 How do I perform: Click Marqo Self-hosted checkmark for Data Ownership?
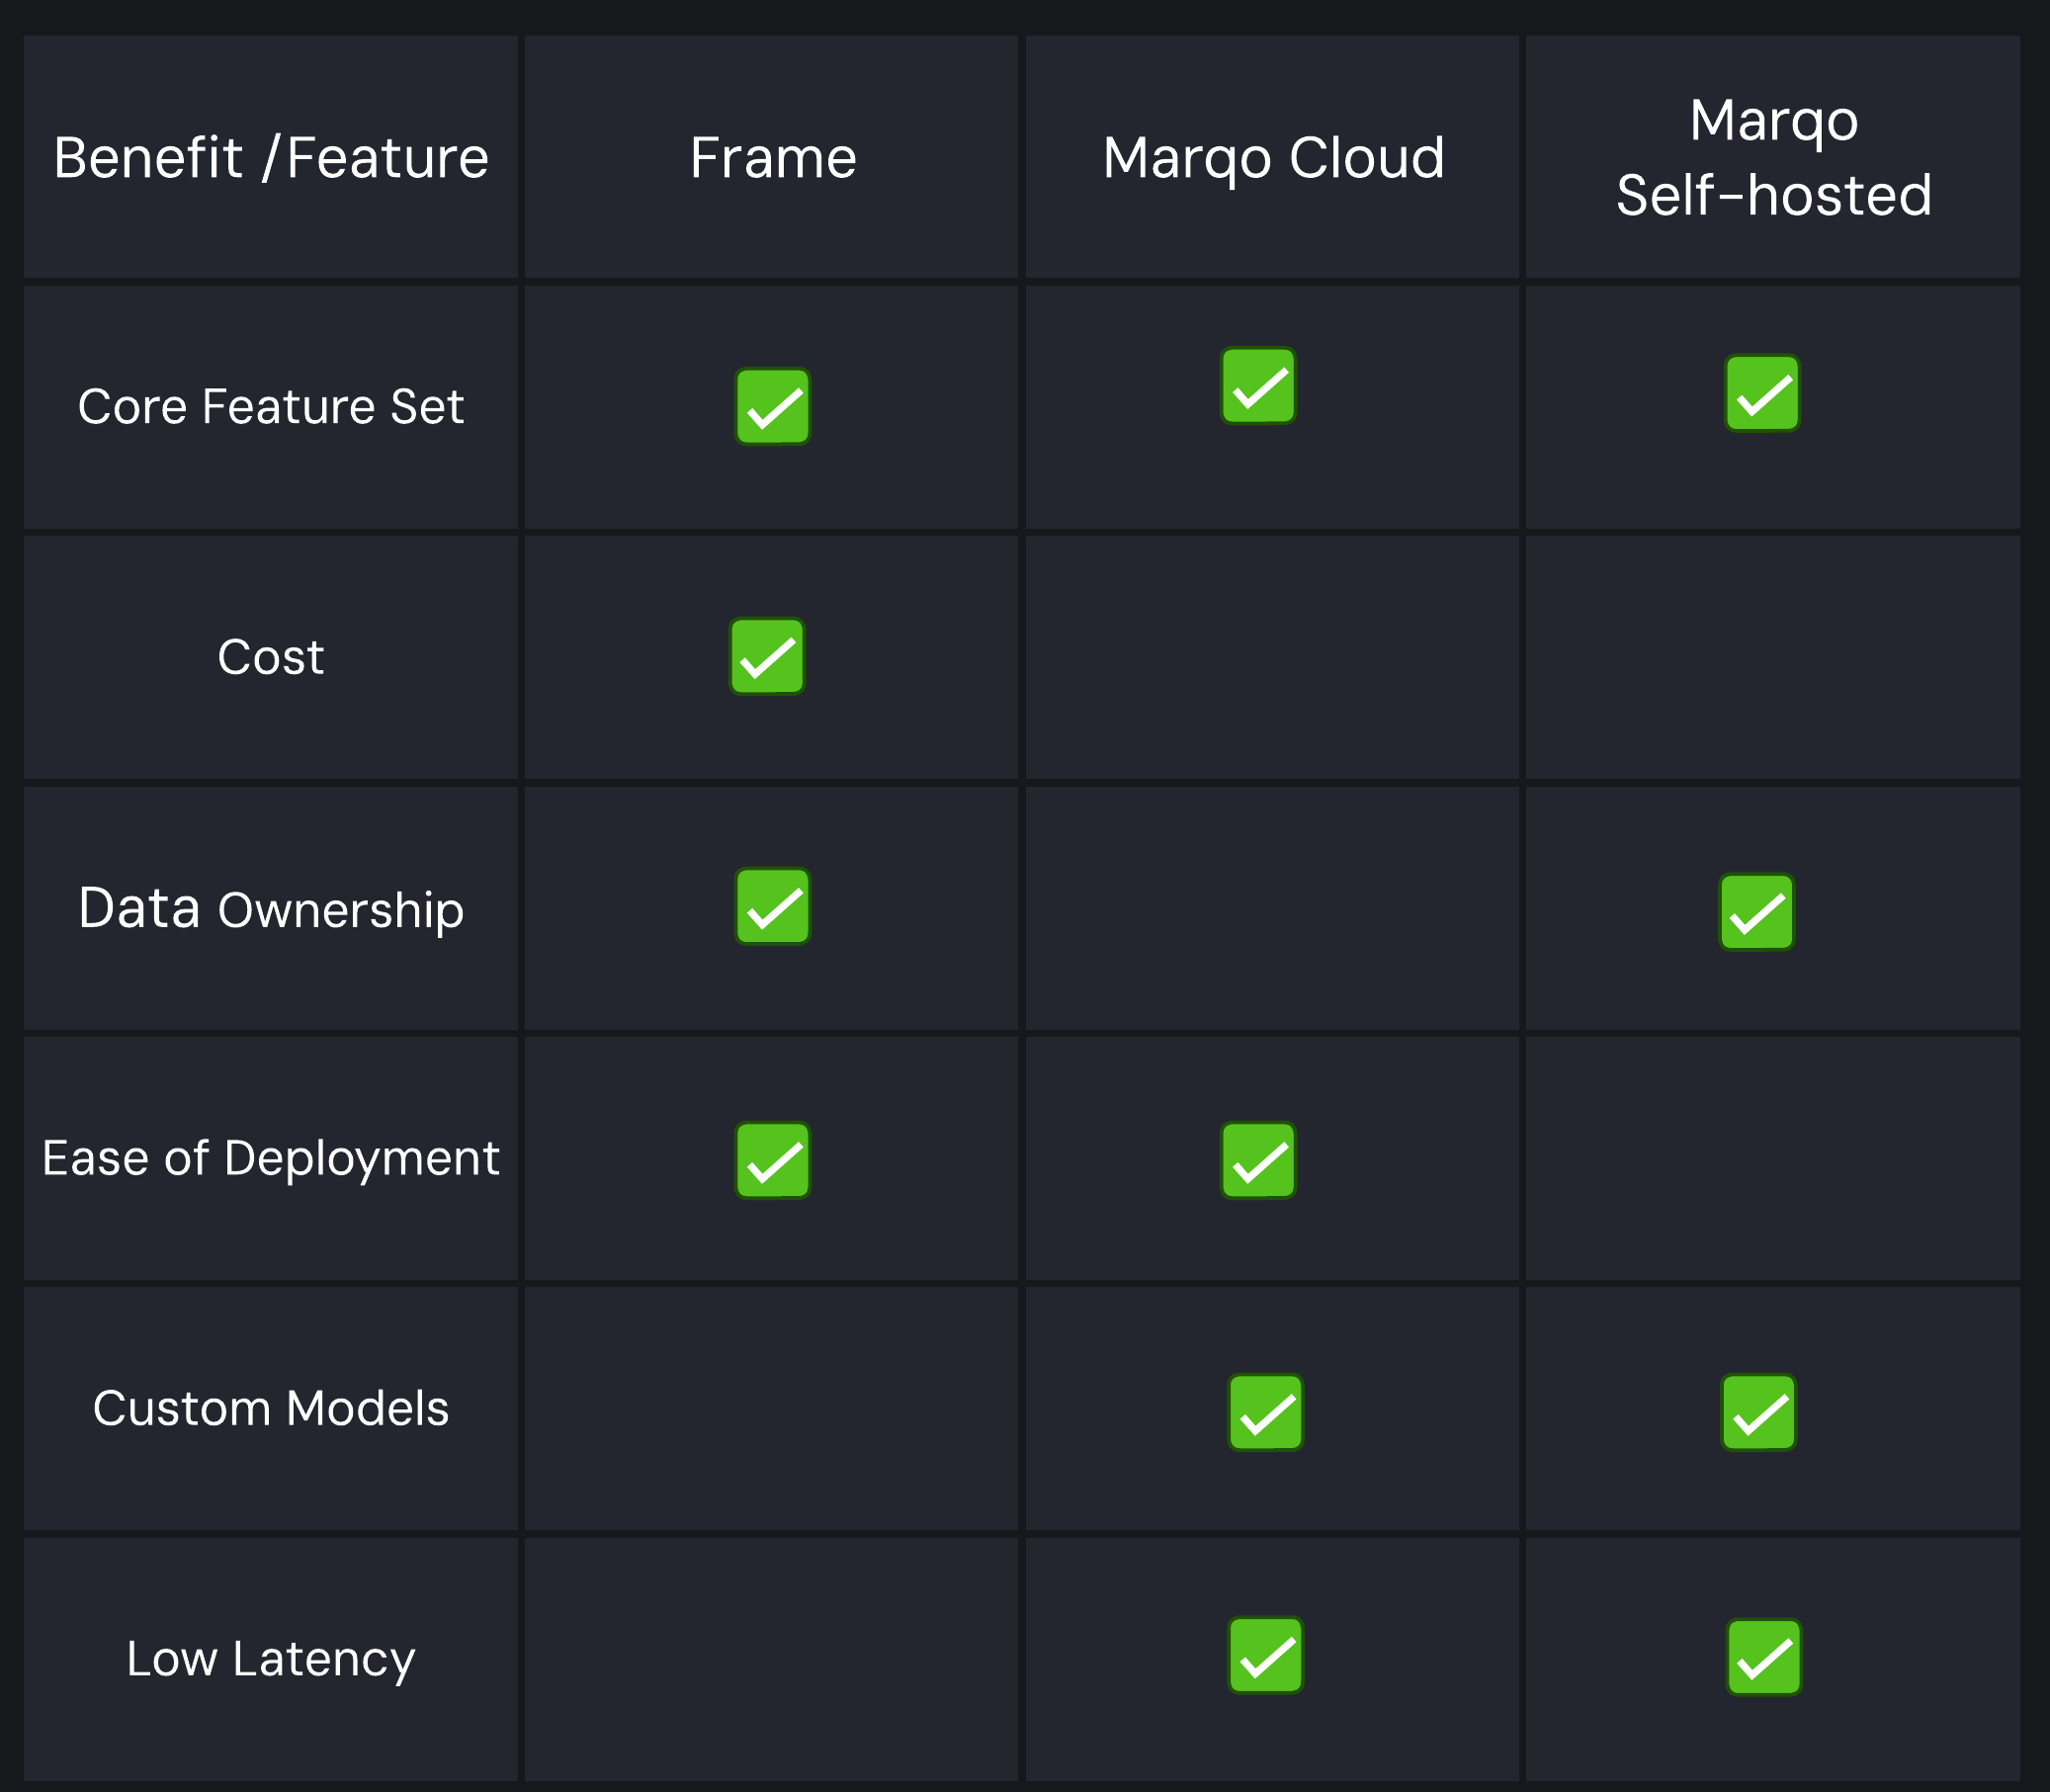[x=1756, y=912]
